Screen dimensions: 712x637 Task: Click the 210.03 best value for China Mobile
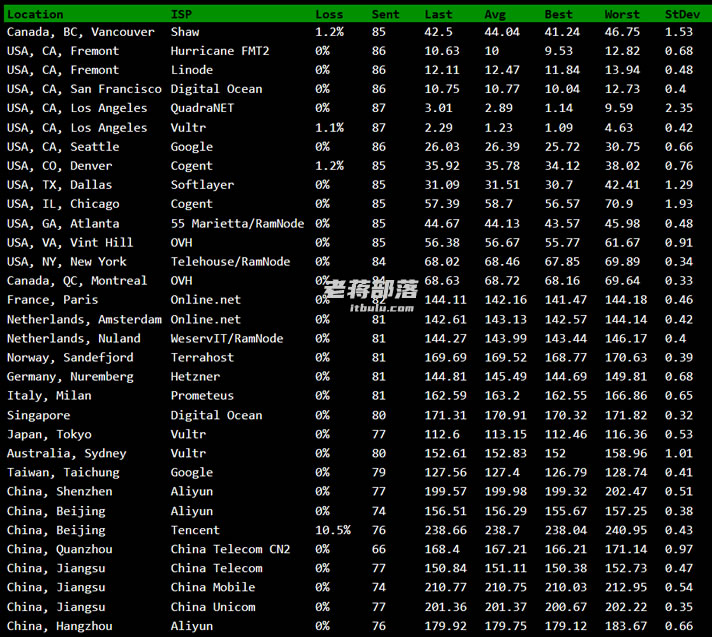[566, 588]
